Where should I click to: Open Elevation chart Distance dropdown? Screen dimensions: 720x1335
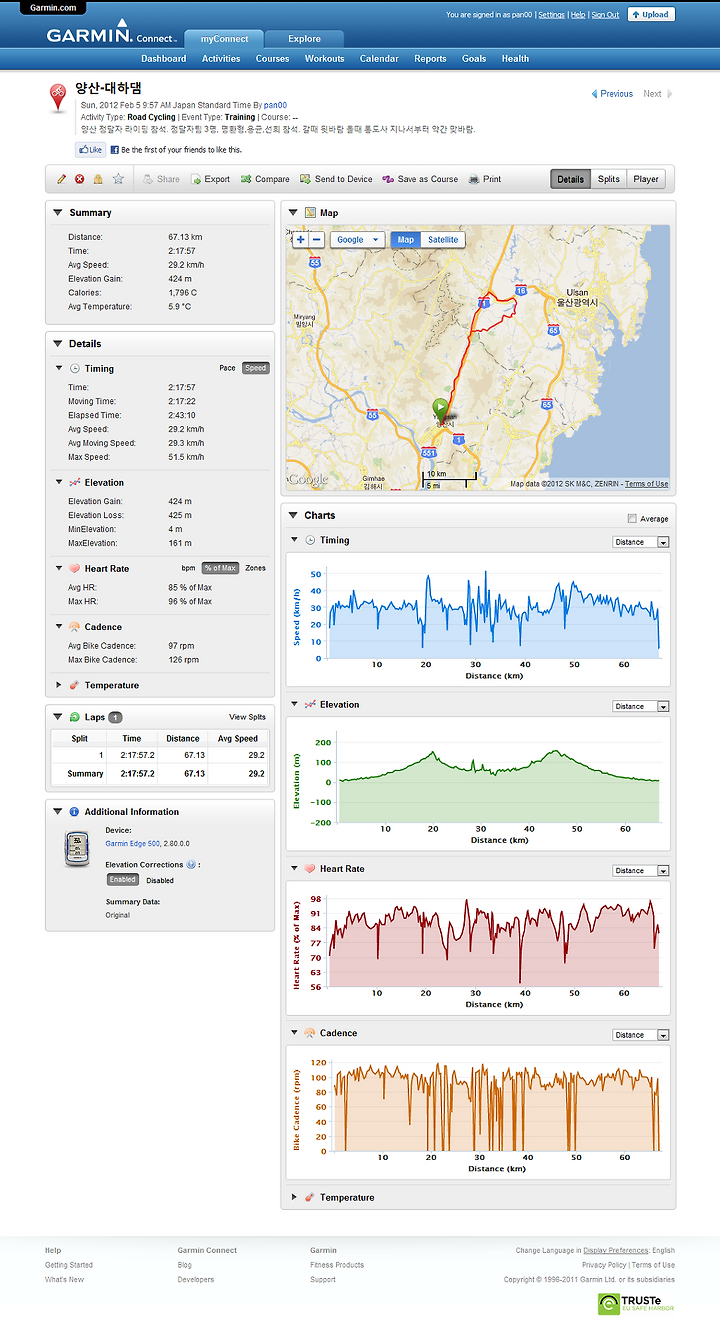point(641,706)
